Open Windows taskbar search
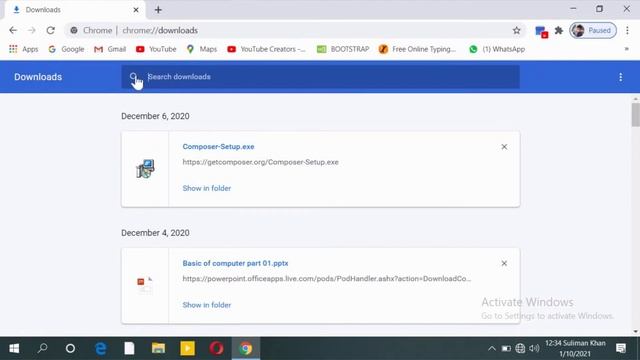This screenshot has height=360, width=640. point(42,348)
